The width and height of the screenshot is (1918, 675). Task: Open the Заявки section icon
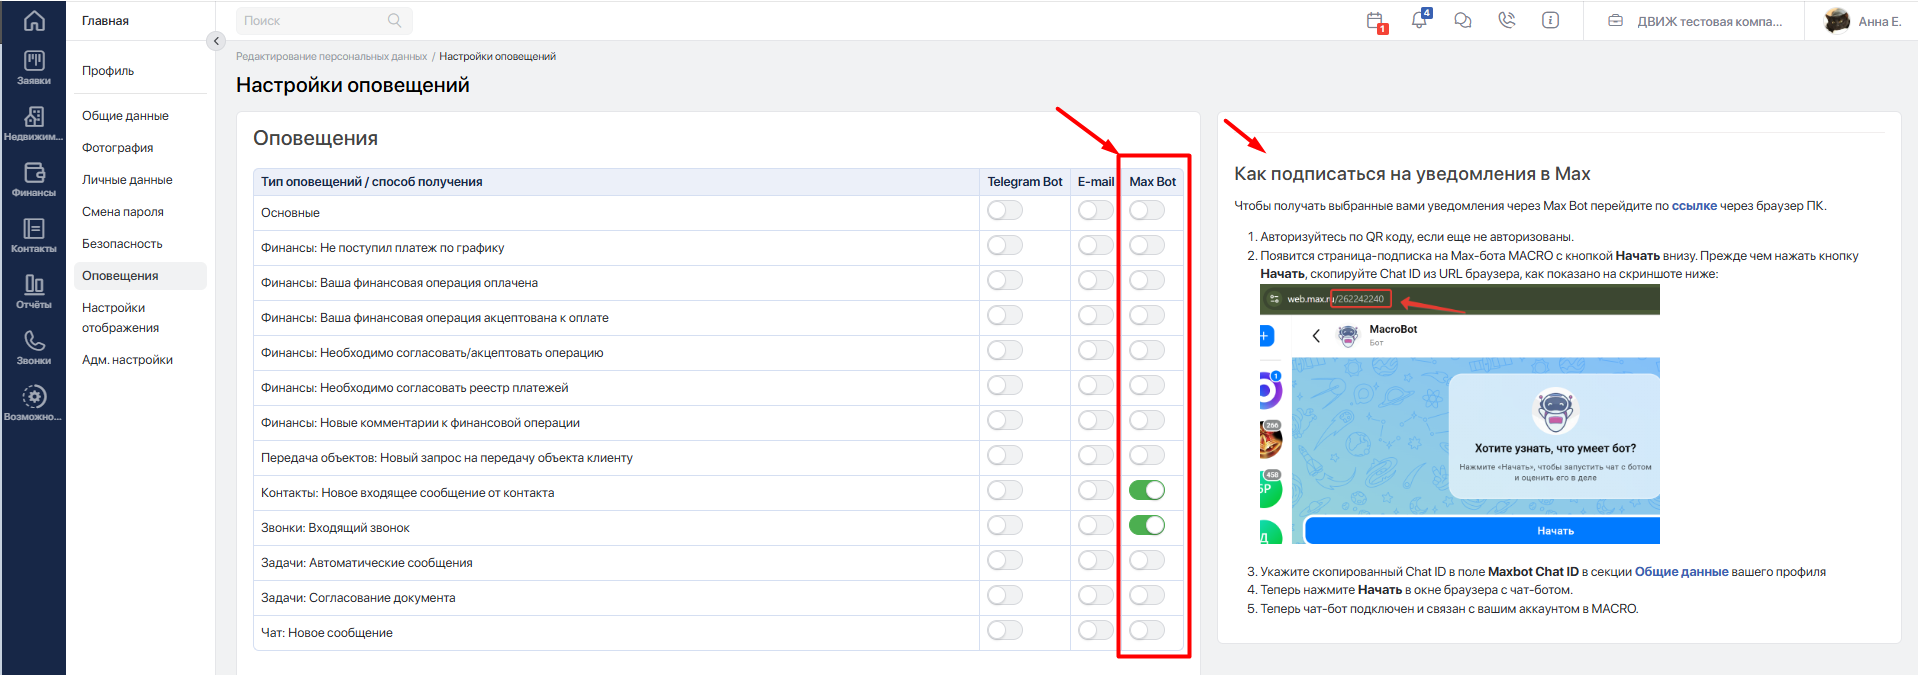[34, 67]
